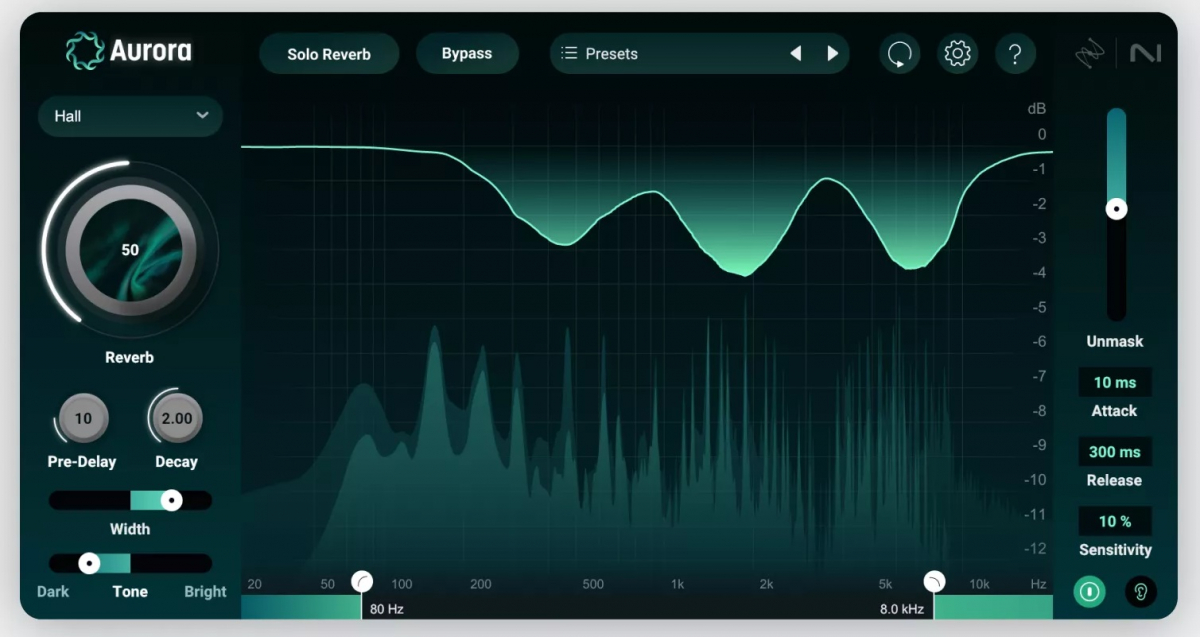Open settings with the gear icon
Screen dimensions: 1200x637
(x=957, y=54)
